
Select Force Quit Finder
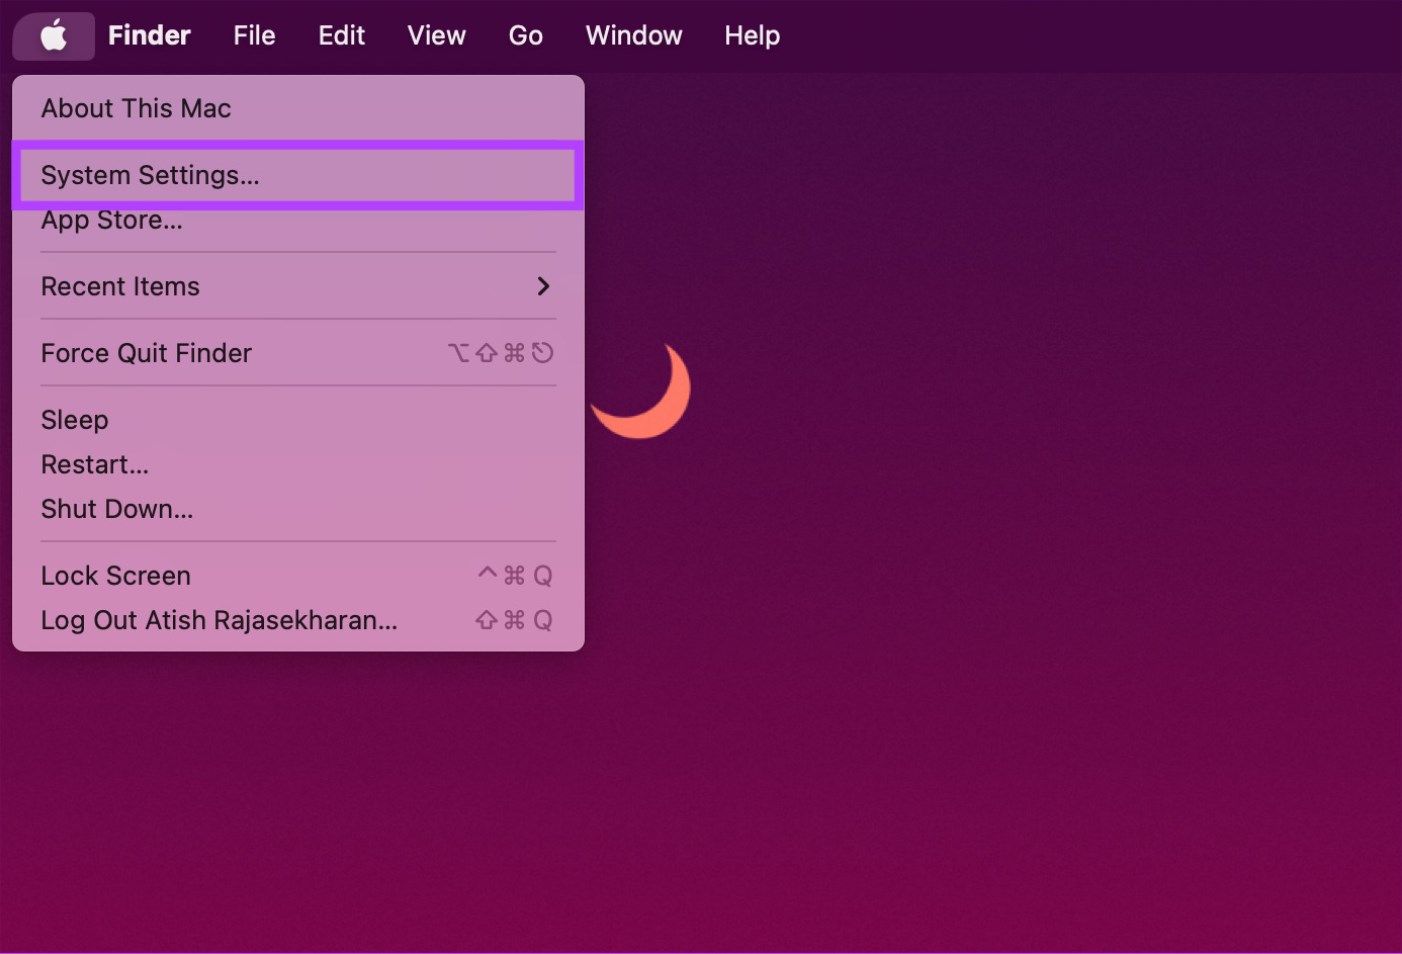298,353
